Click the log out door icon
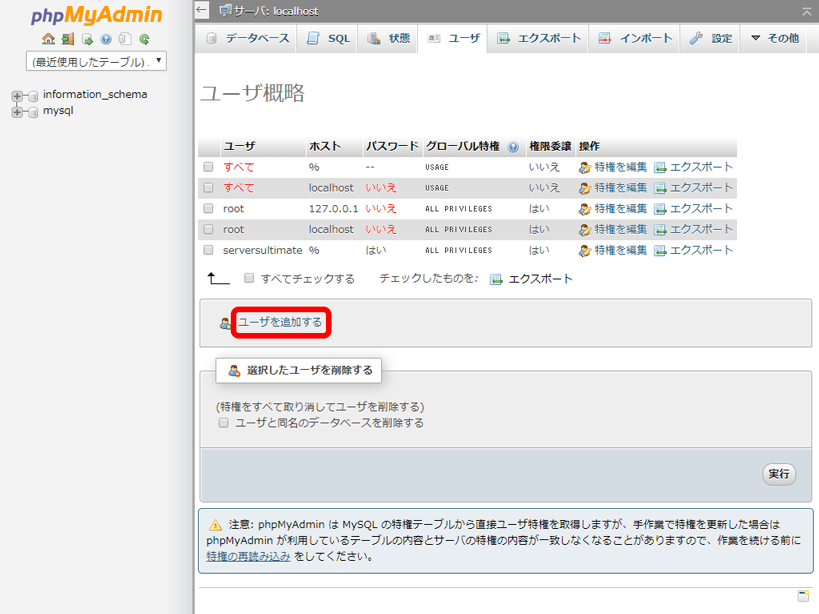 click(68, 39)
